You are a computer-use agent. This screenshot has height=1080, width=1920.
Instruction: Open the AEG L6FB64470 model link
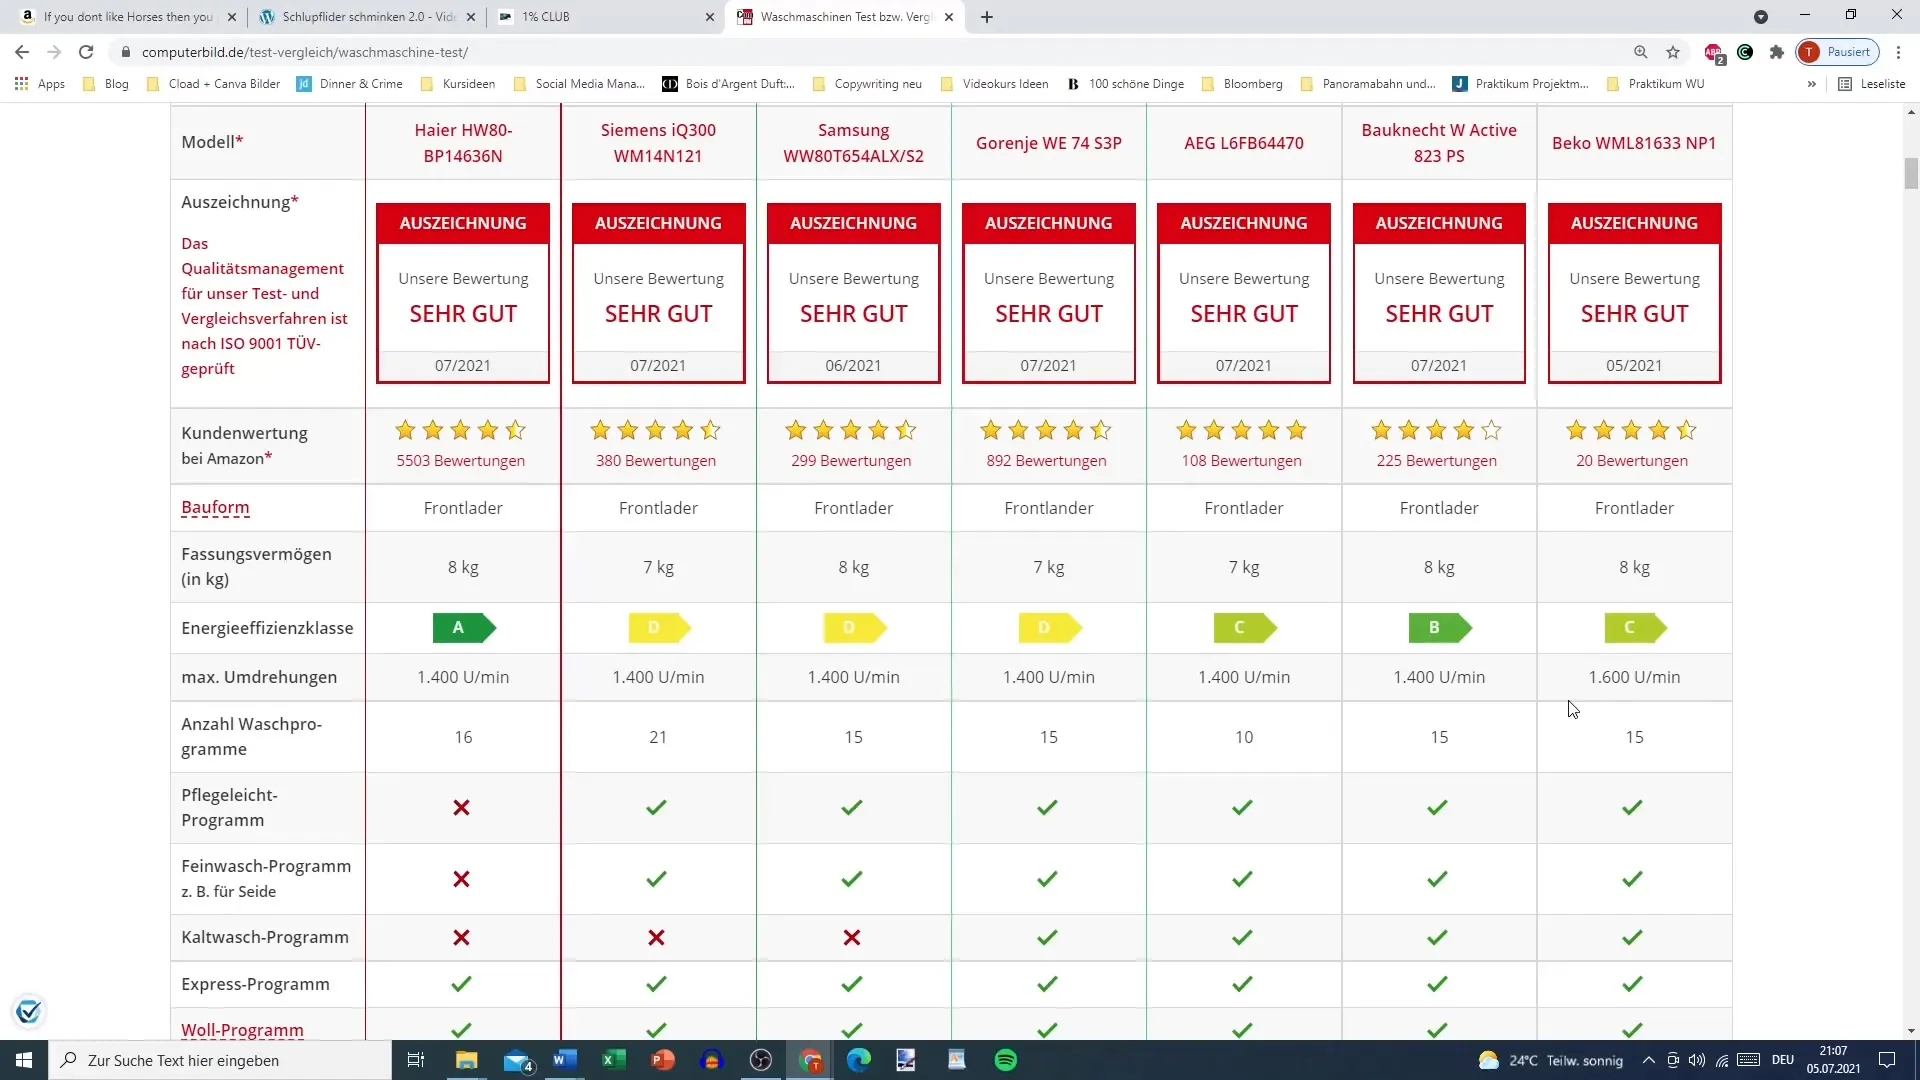pyautogui.click(x=1244, y=143)
